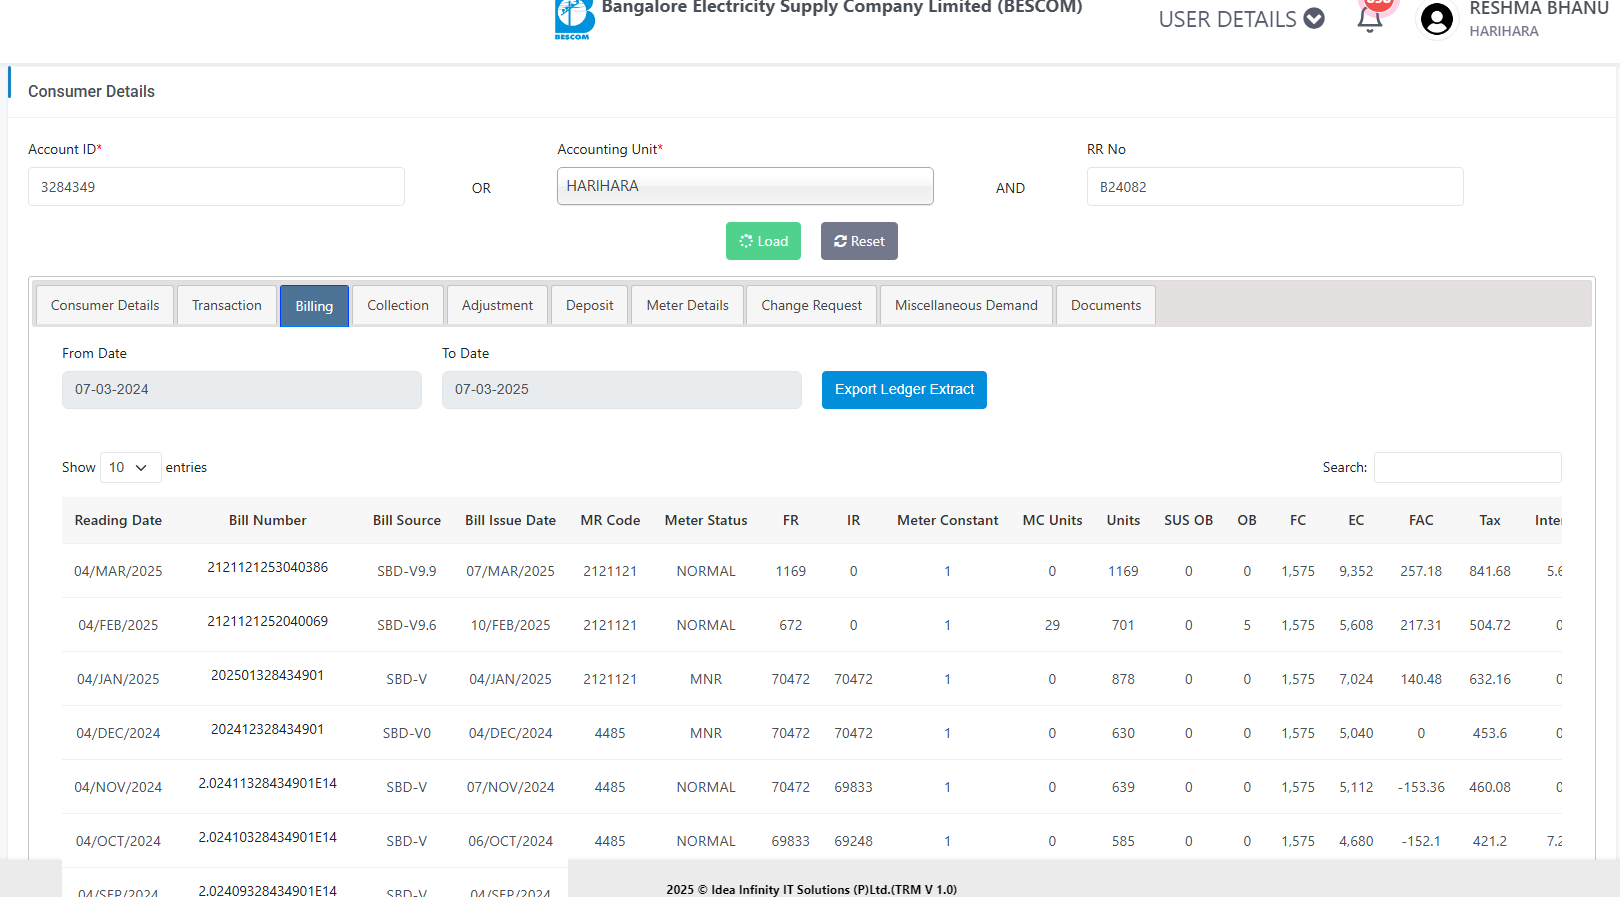Screen dimensions: 1620x897
Task: Sort by Bill Issue Date column header
Action: tap(510, 520)
